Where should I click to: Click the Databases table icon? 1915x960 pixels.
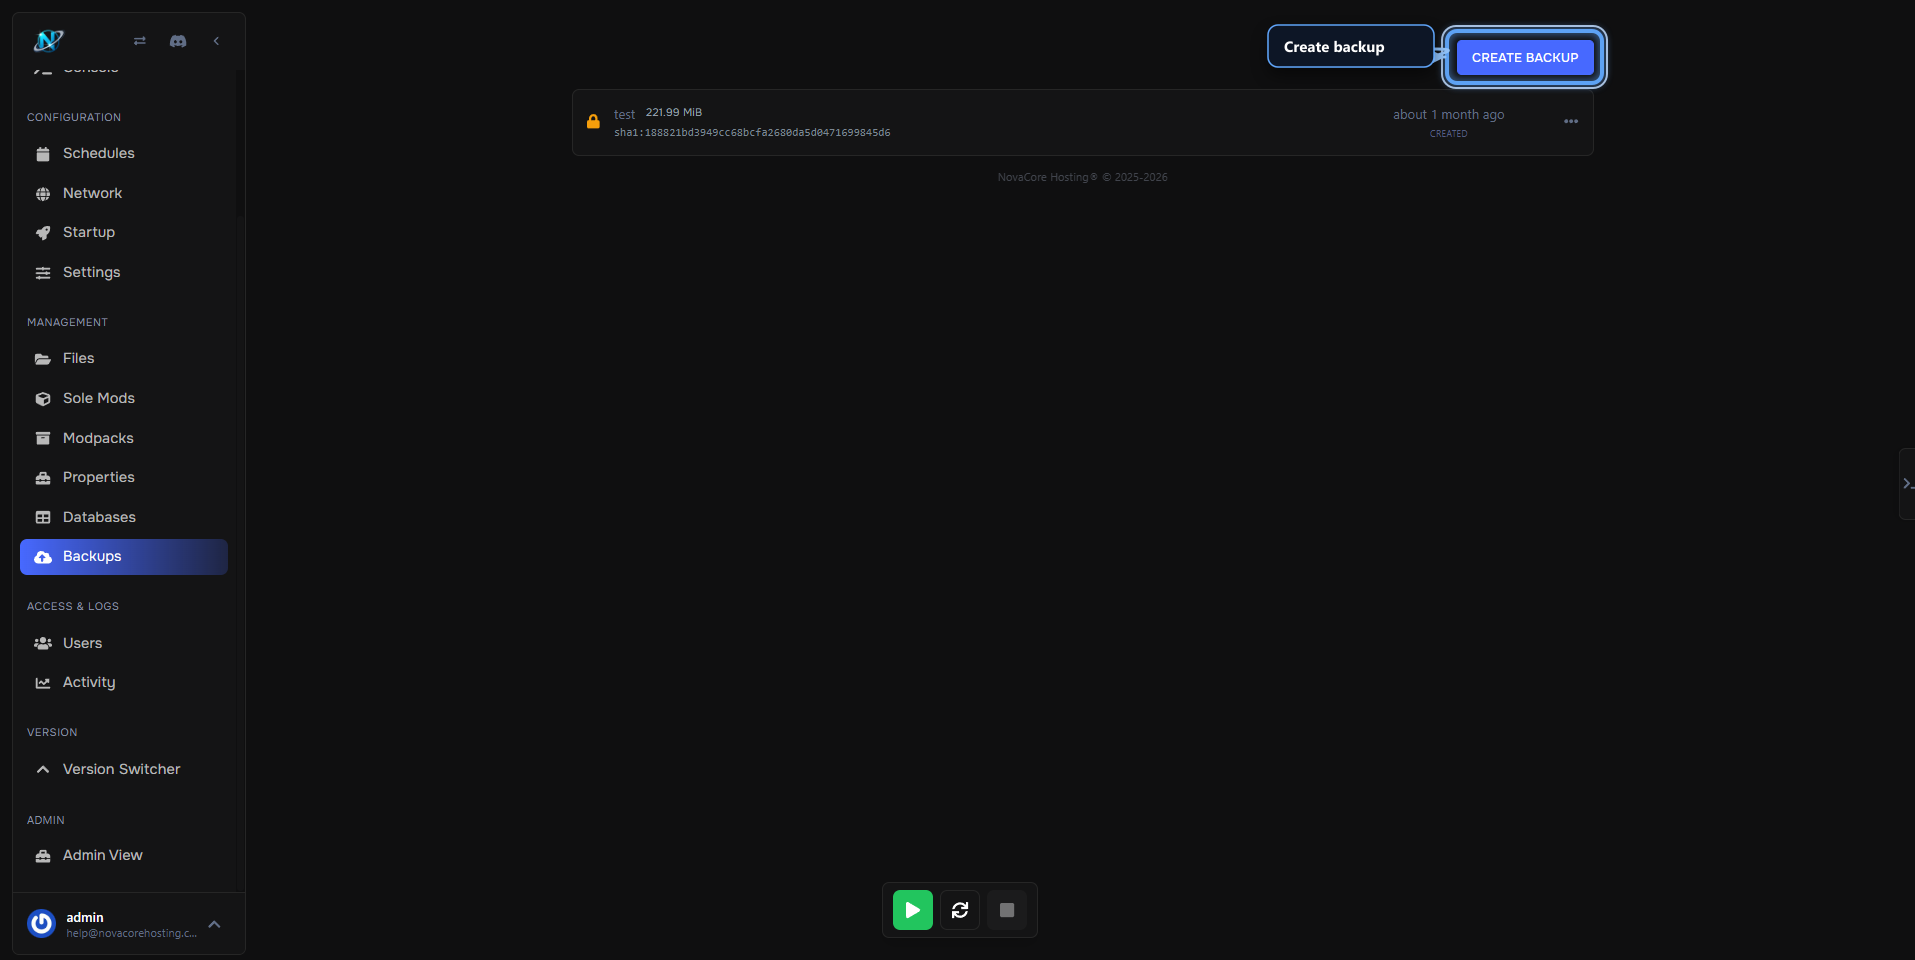tap(43, 518)
